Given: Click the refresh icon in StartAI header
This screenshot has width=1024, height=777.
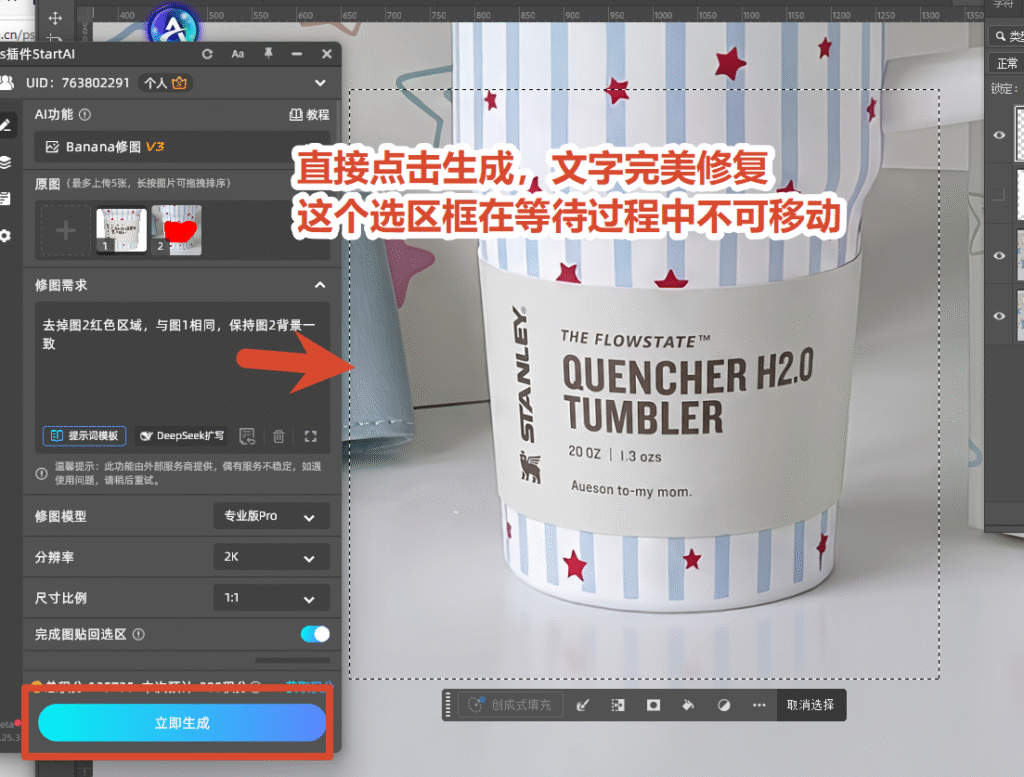Looking at the screenshot, I should click(207, 54).
